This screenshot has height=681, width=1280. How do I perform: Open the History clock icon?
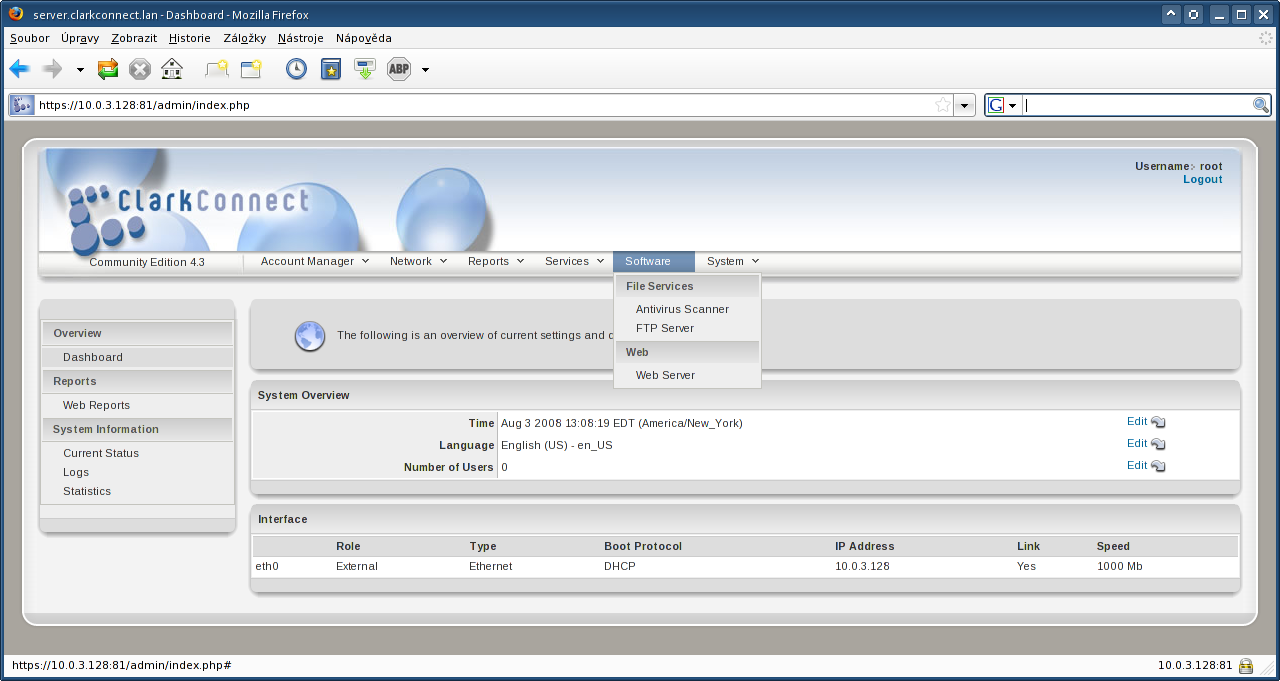(296, 69)
